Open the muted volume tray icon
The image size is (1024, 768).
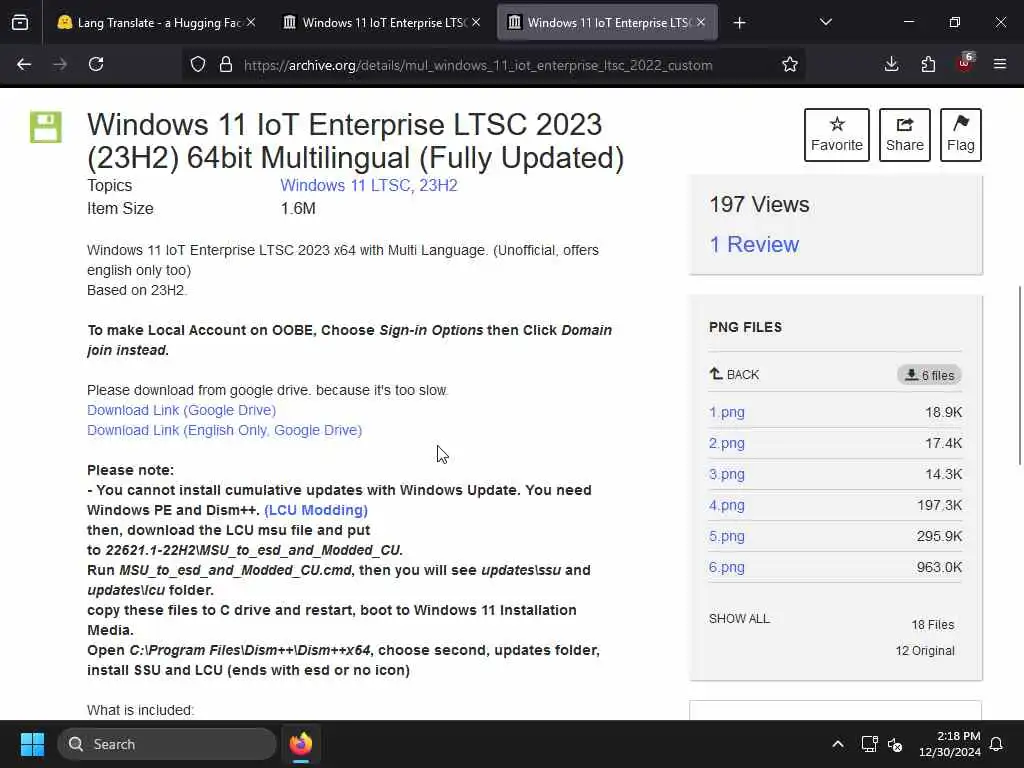pyautogui.click(x=895, y=744)
